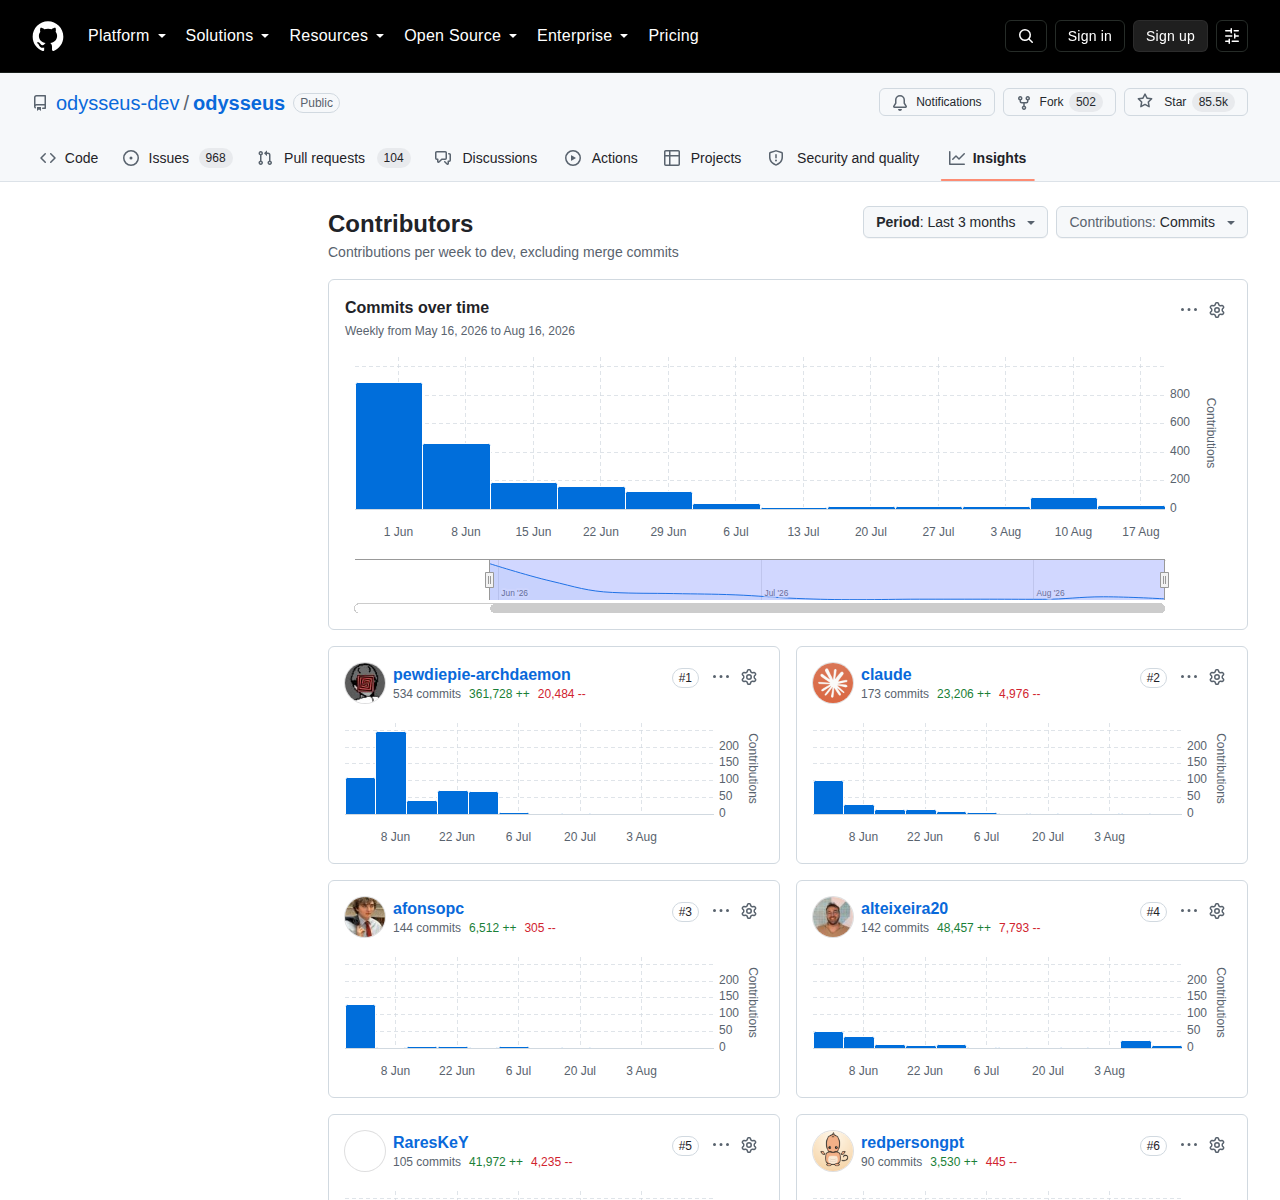
Task: Switch to the Issues tab
Action: pyautogui.click(x=177, y=158)
